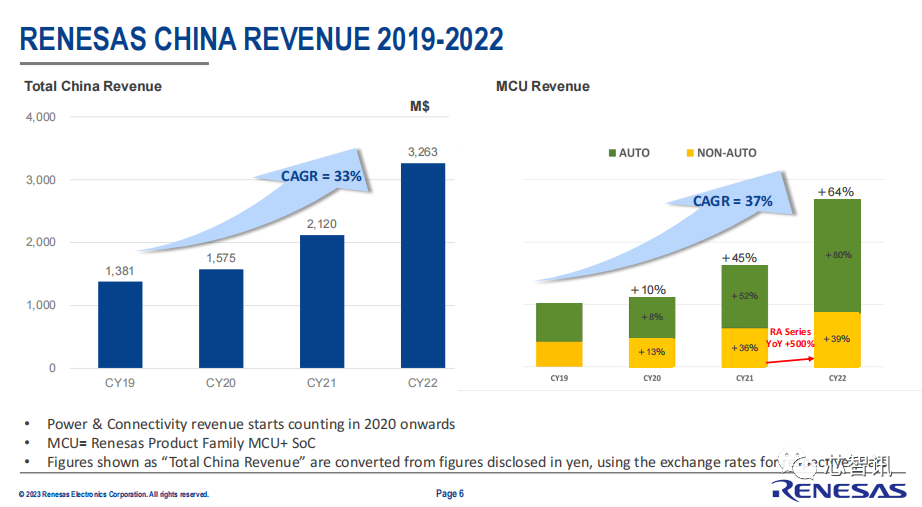Click the green AUTO legend square
Image resolution: width=922 pixels, height=507 pixels.
coord(612,153)
